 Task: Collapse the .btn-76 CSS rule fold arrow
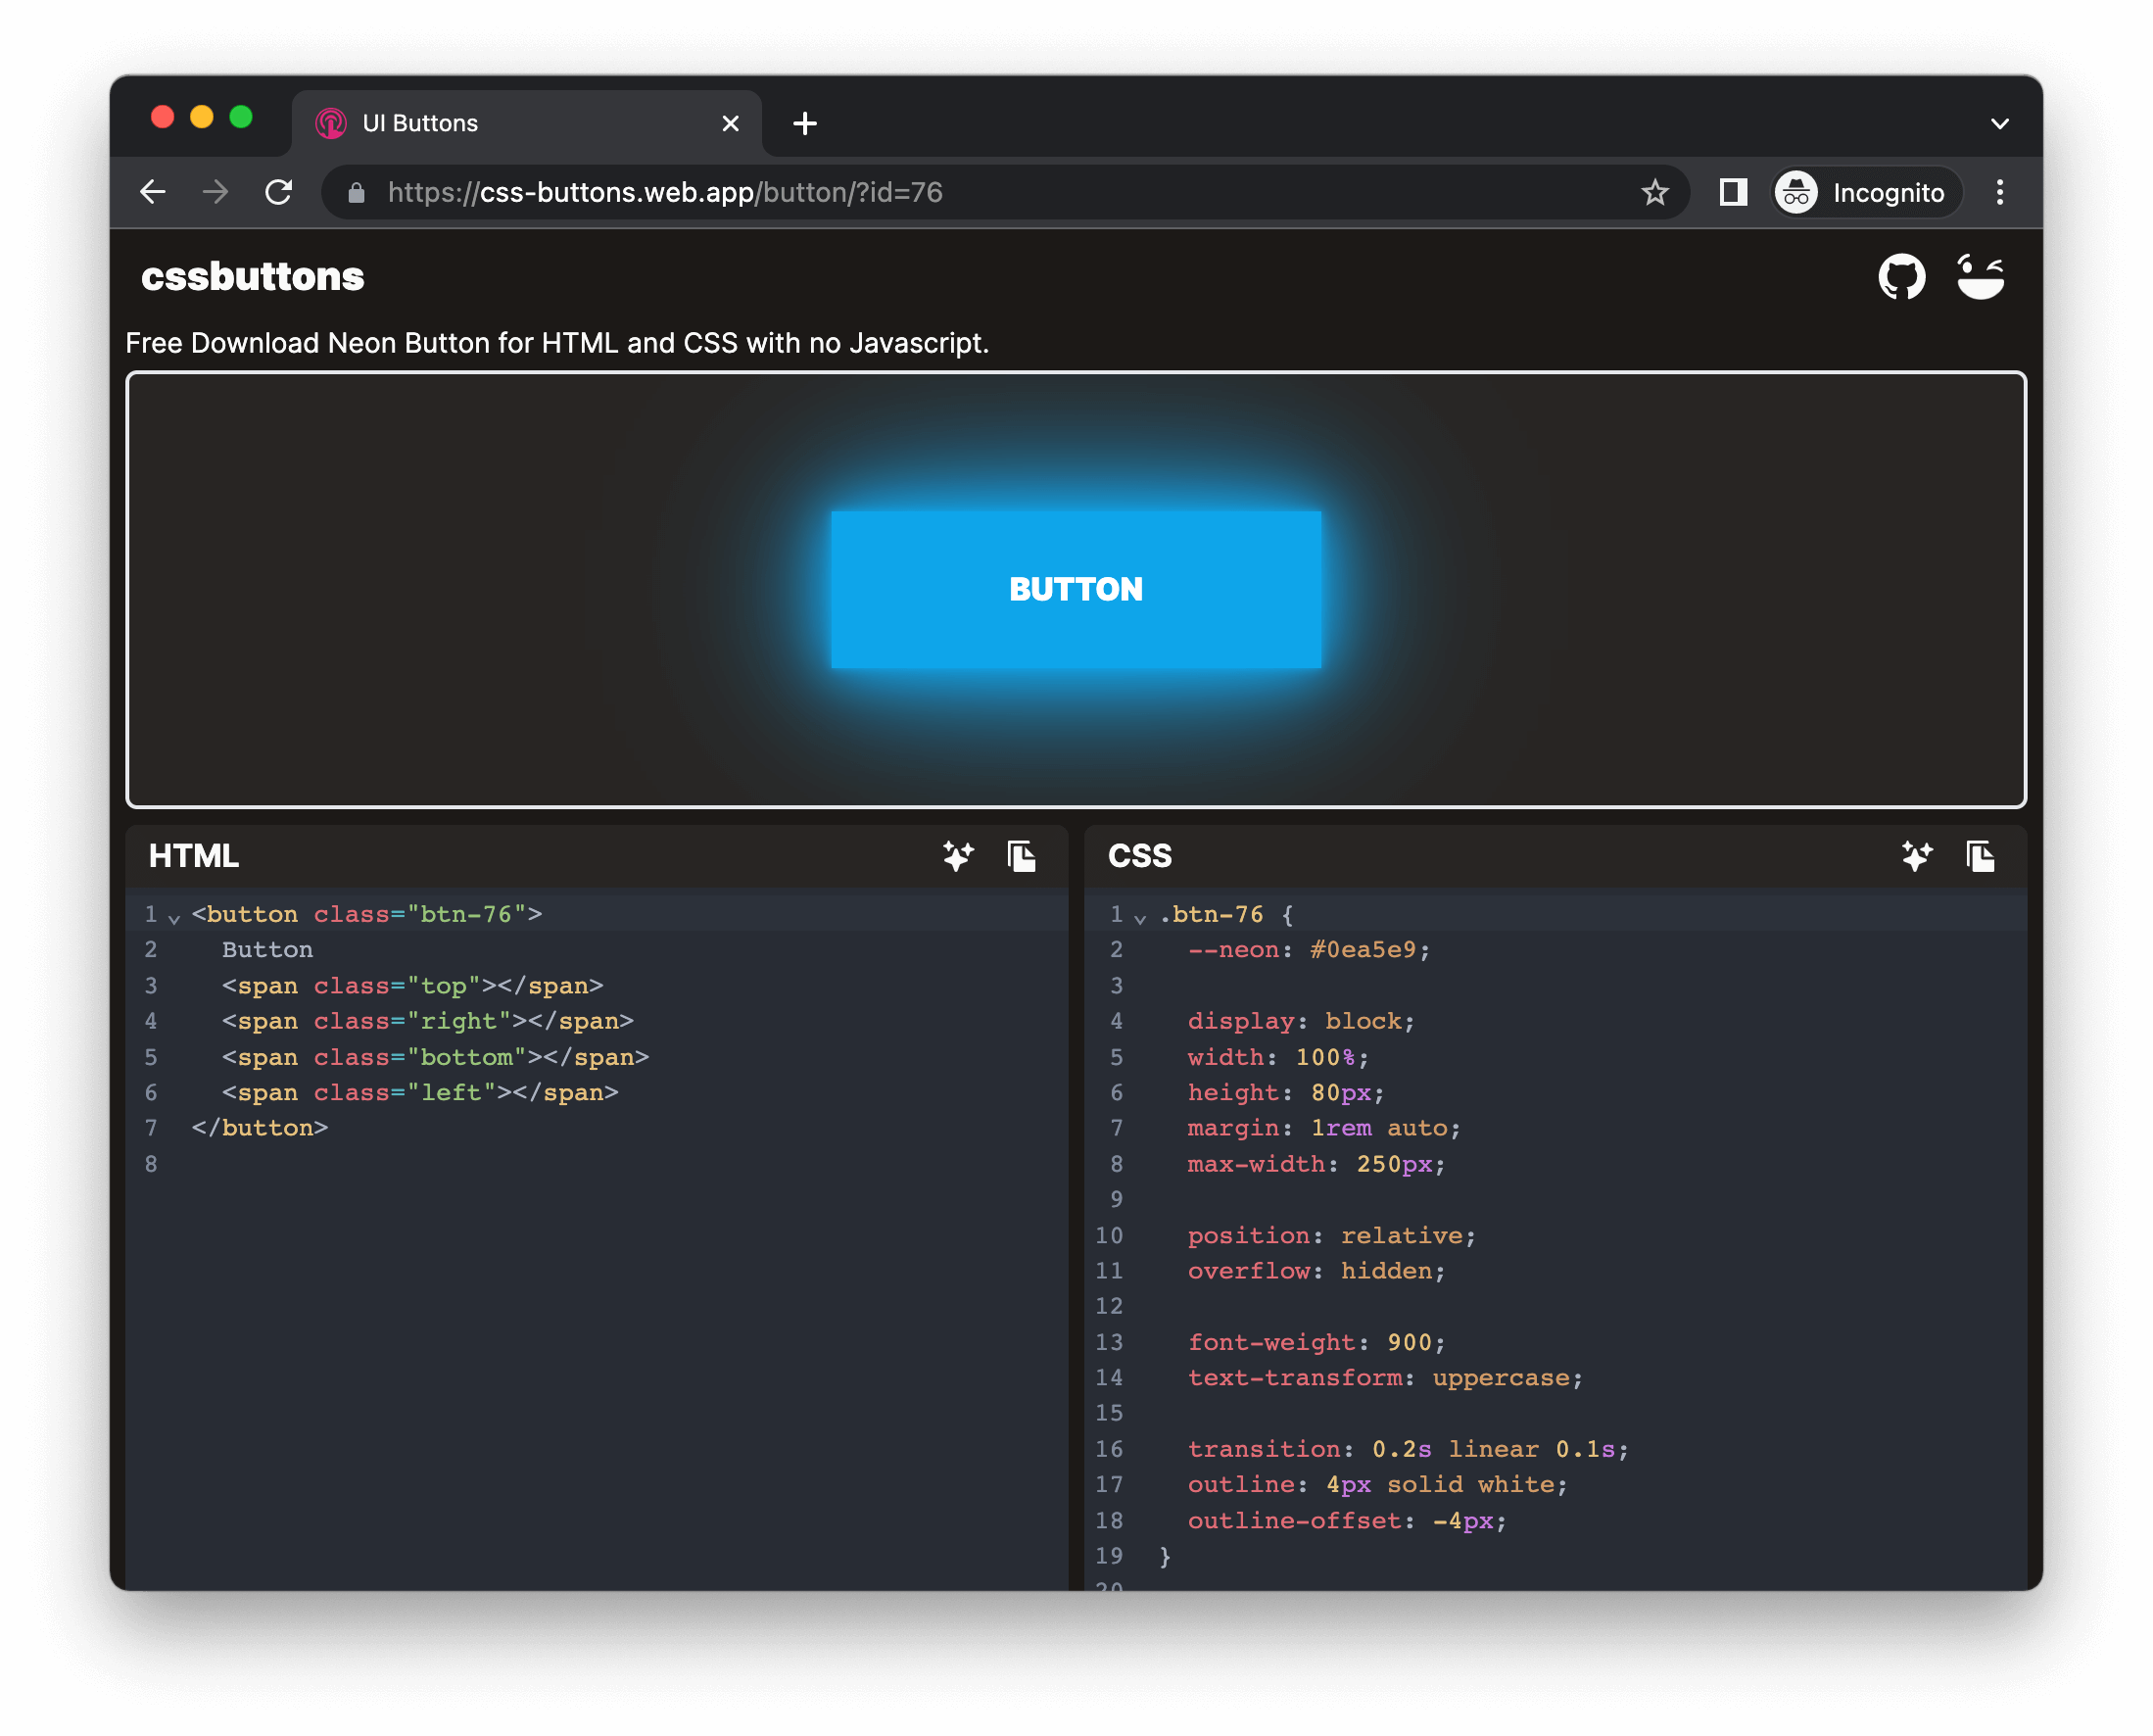pos(1139,917)
